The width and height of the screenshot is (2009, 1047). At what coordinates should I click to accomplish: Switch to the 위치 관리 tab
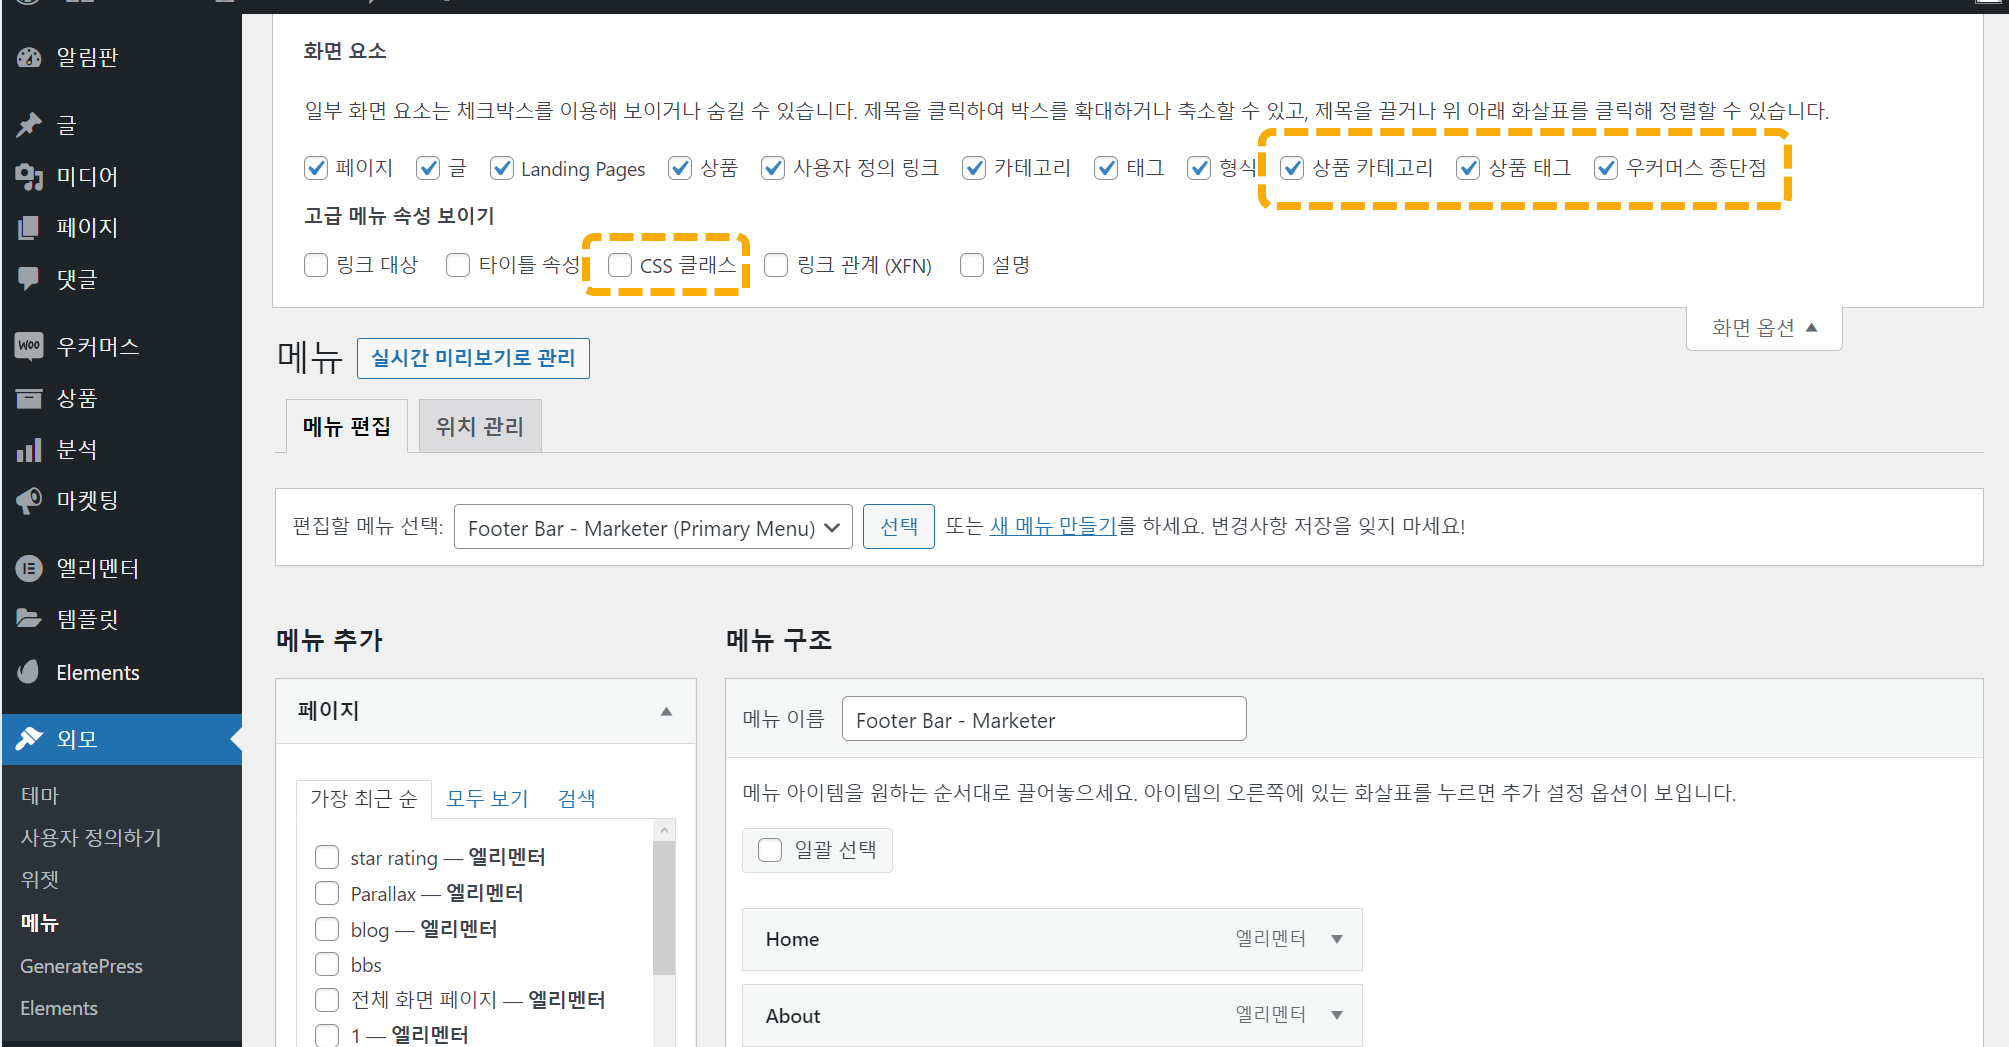[x=479, y=425]
